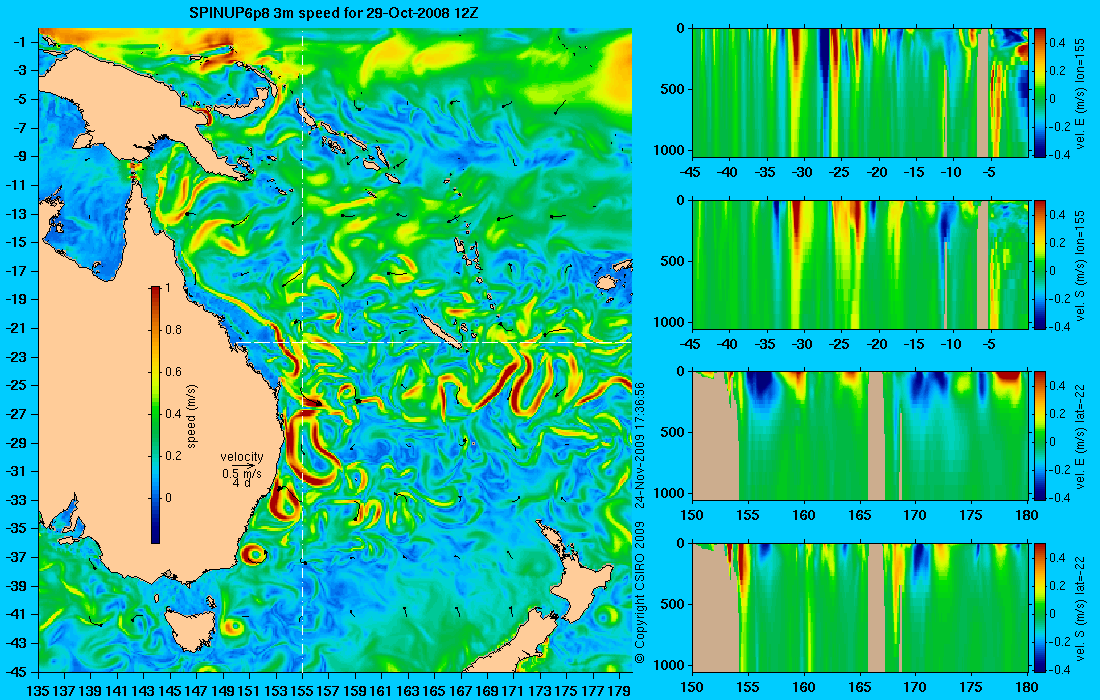The image size is (1100, 700).
Task: Click the '-30' tick on top cross-section axis
Action: [x=802, y=173]
